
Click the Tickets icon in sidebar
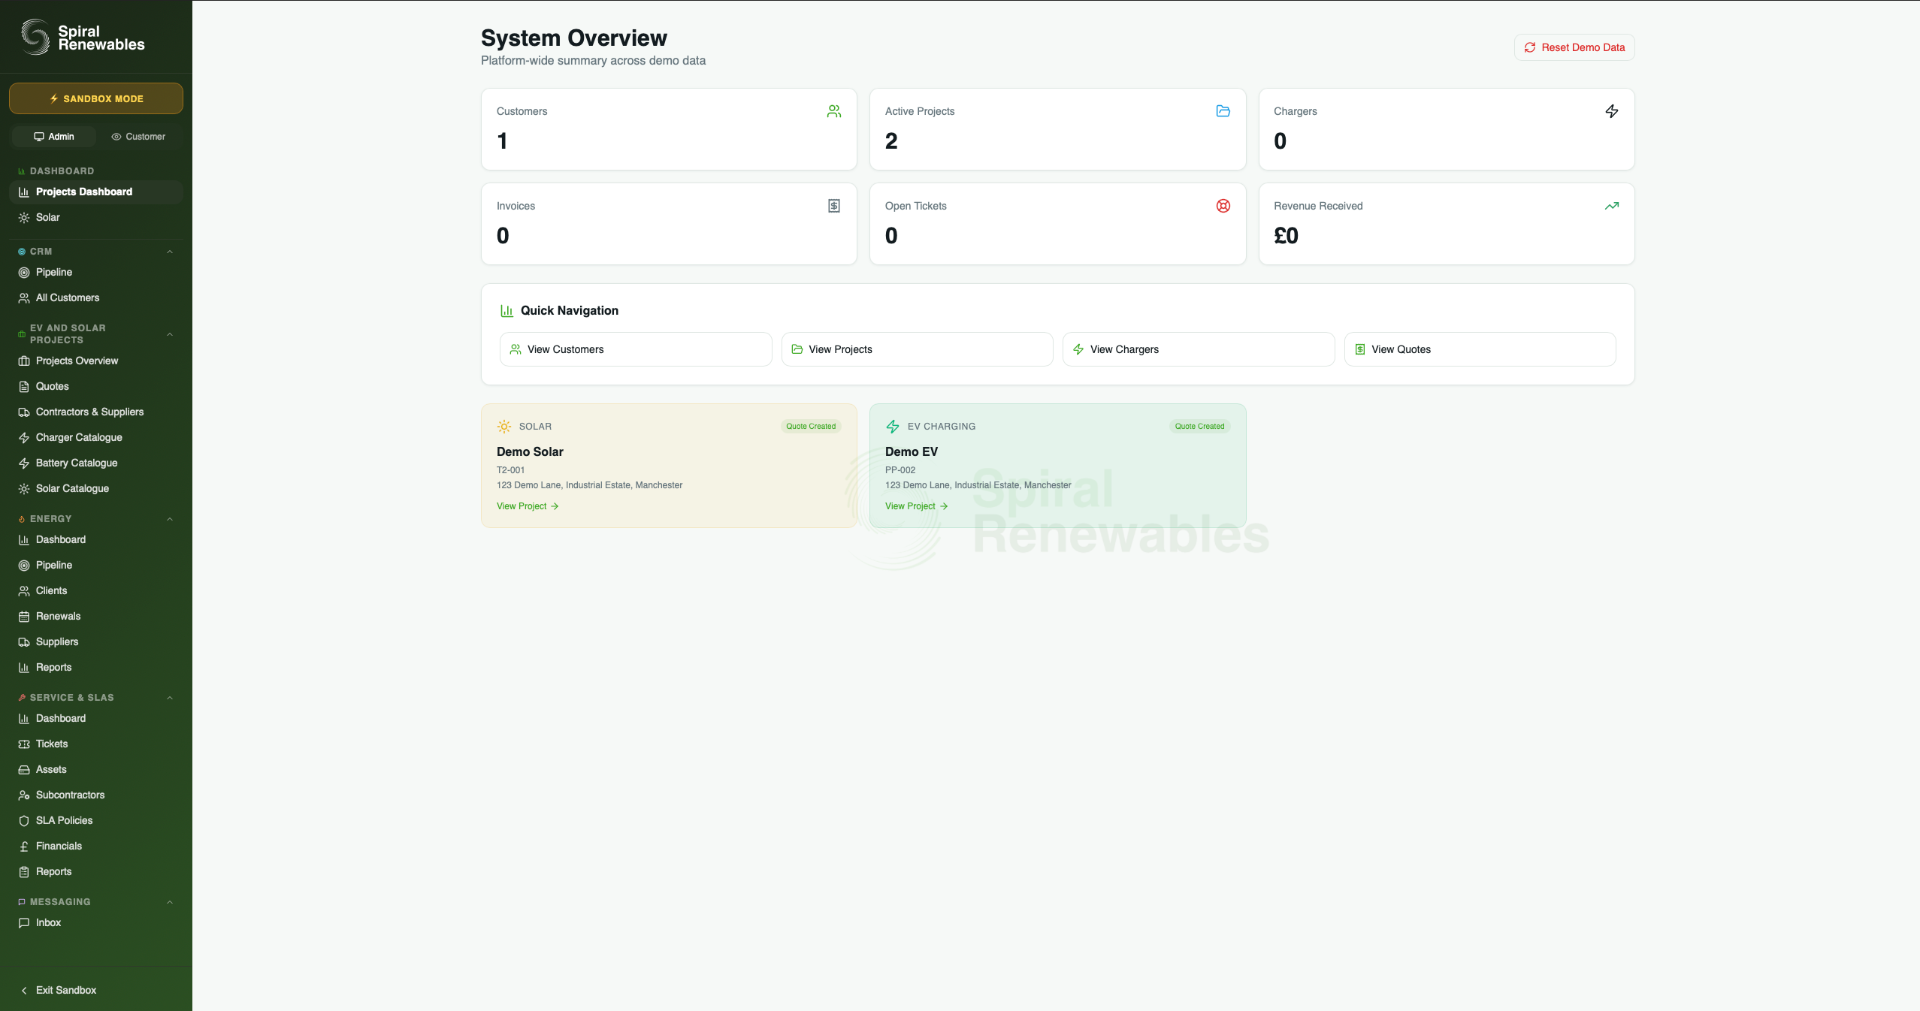pos(24,744)
